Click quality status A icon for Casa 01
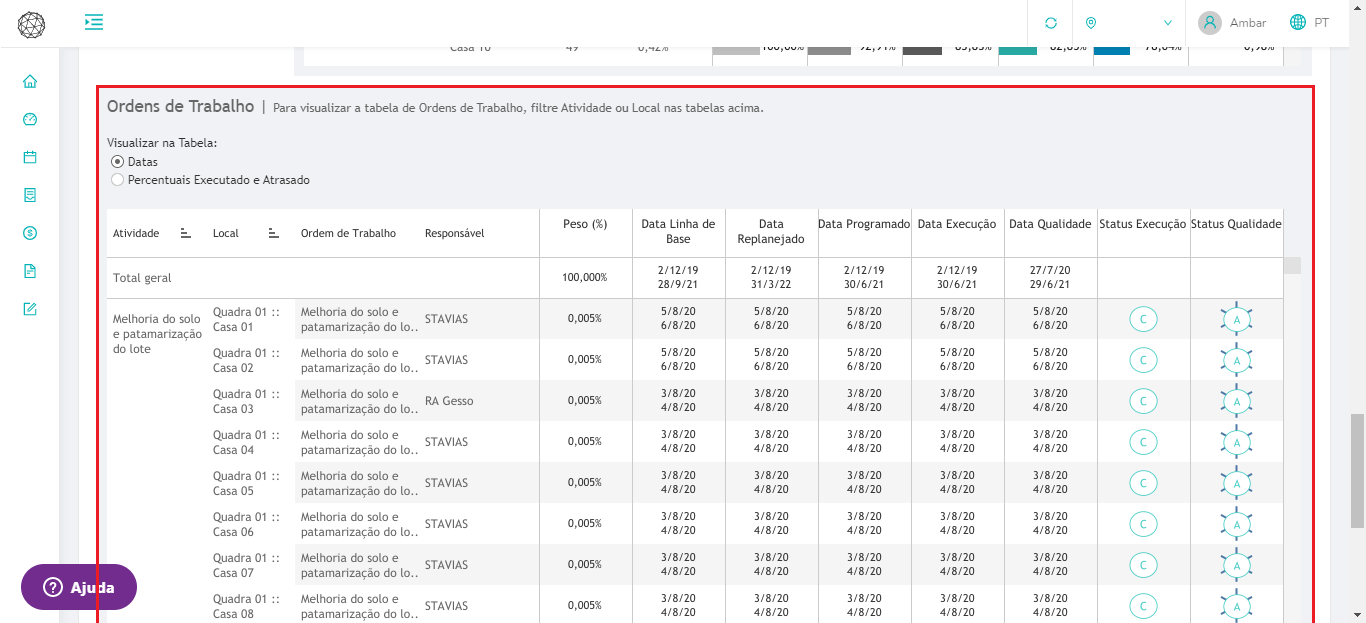Image resolution: width=1366 pixels, height=623 pixels. (x=1237, y=320)
